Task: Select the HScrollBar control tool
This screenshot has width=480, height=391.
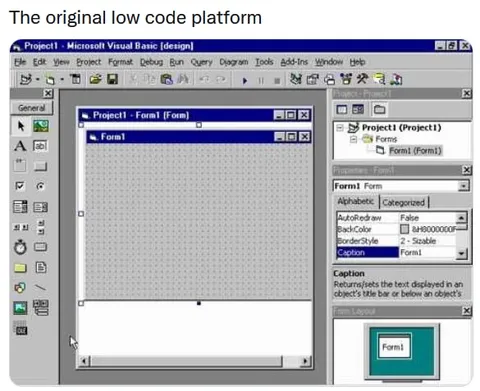Action: (x=20, y=227)
